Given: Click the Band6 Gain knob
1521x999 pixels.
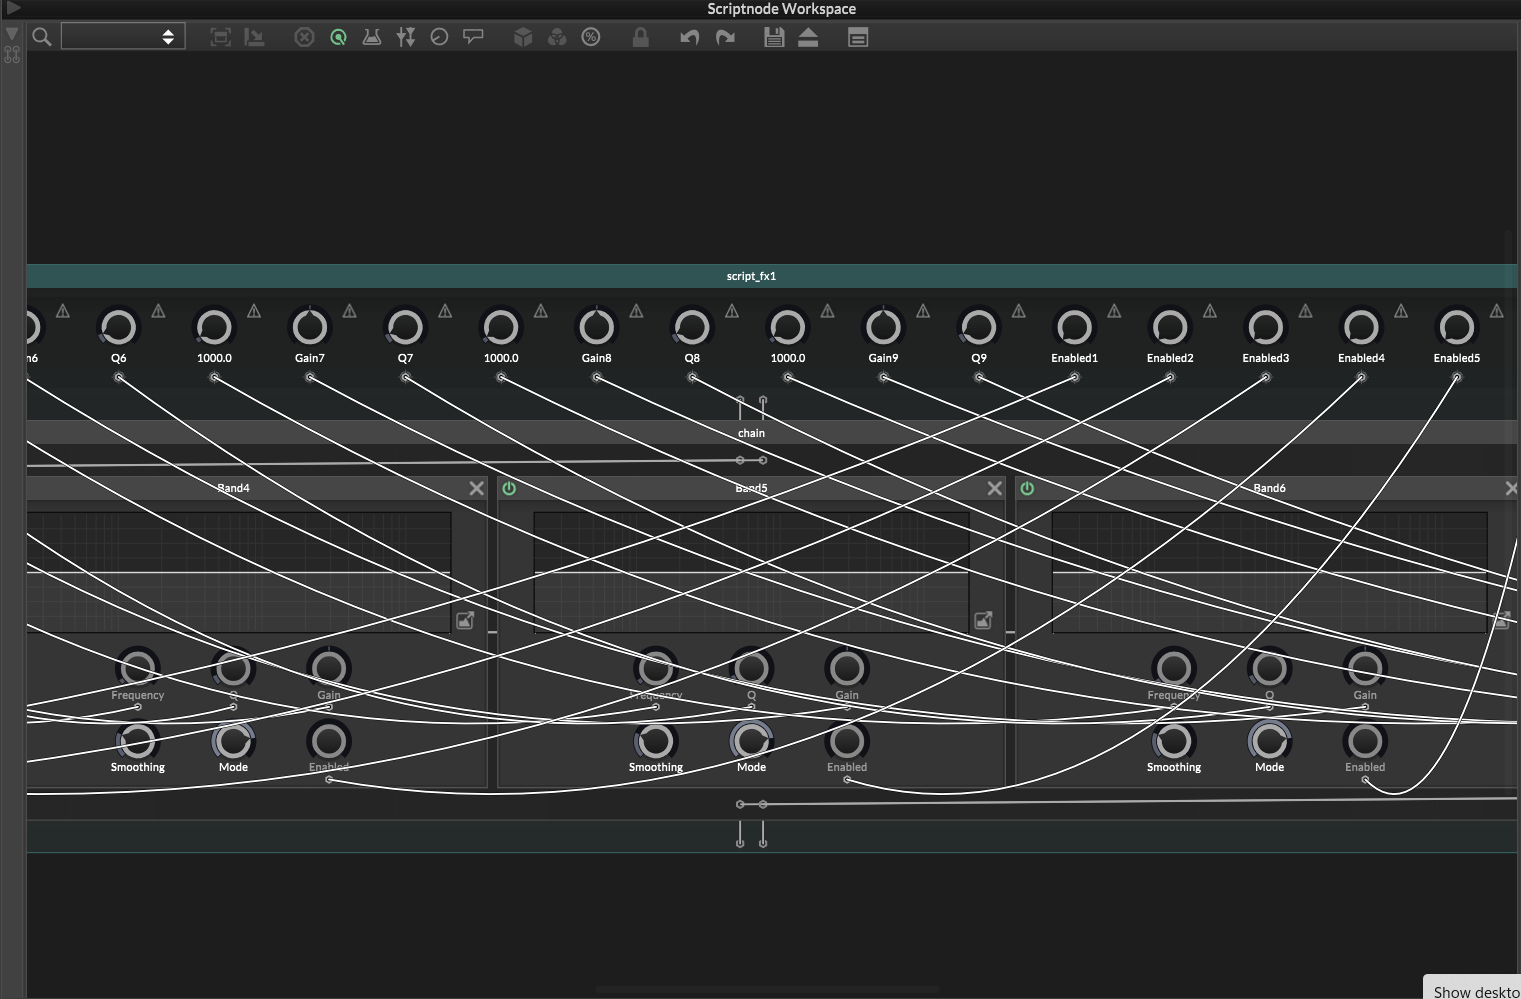Looking at the screenshot, I should [x=1365, y=668].
